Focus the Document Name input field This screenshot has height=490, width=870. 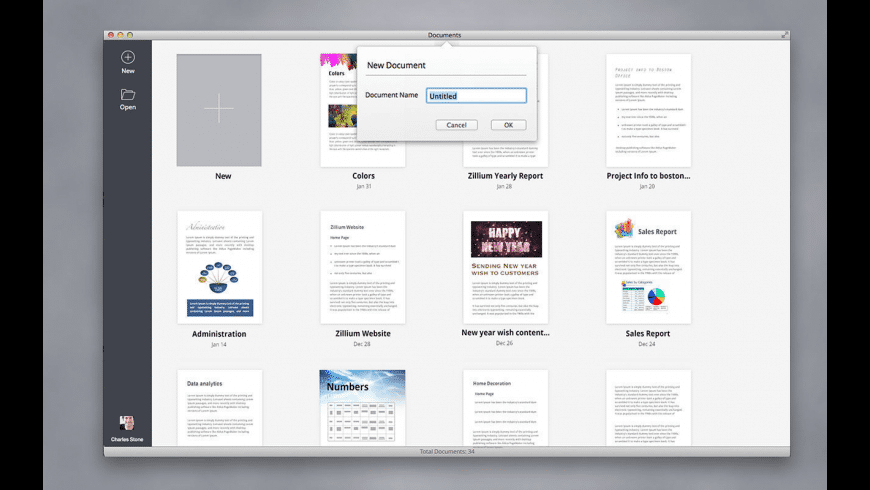point(476,95)
